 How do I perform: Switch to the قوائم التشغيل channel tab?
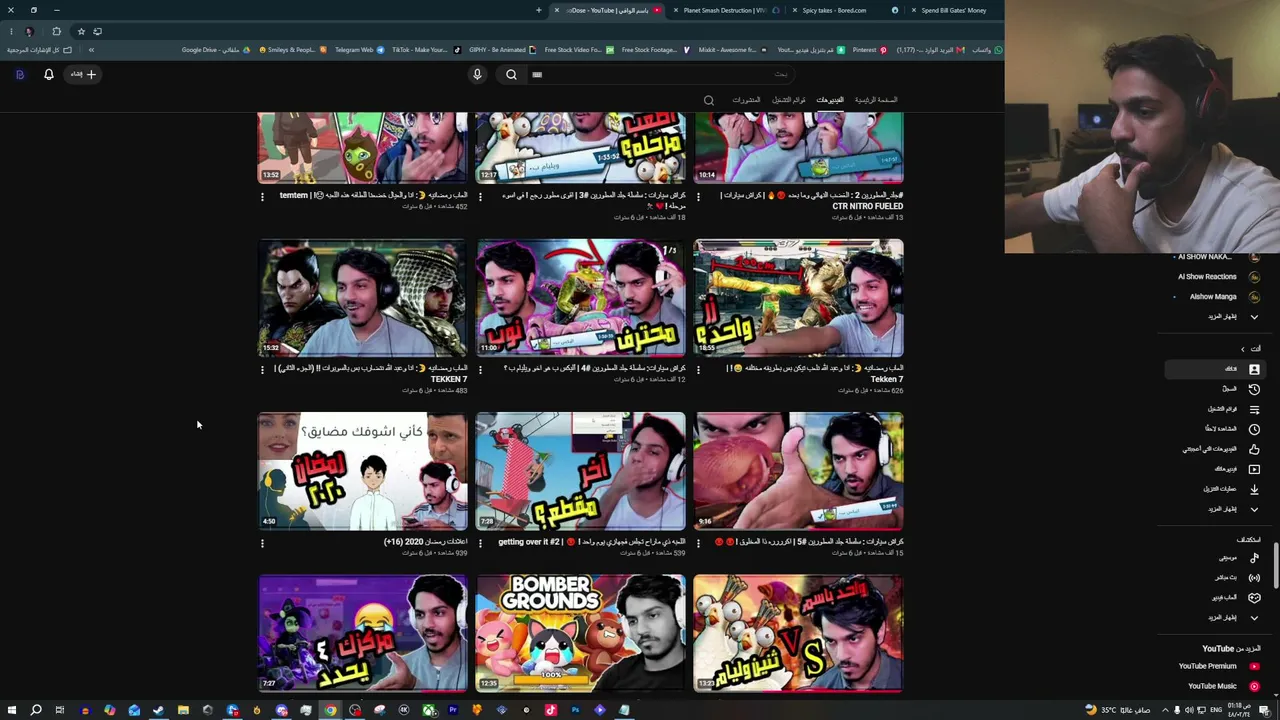789,100
